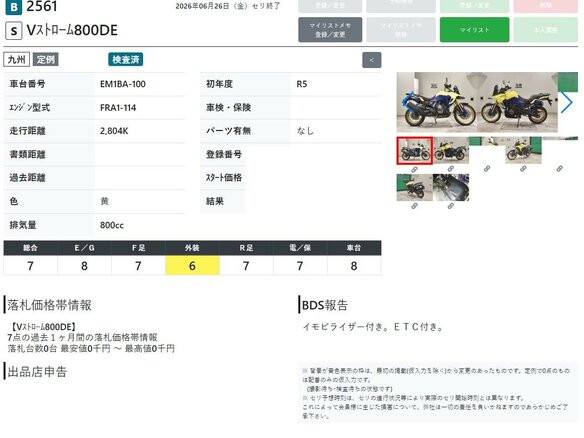Click 出品店申告 section heading
584x438 pixels.
tap(37, 371)
